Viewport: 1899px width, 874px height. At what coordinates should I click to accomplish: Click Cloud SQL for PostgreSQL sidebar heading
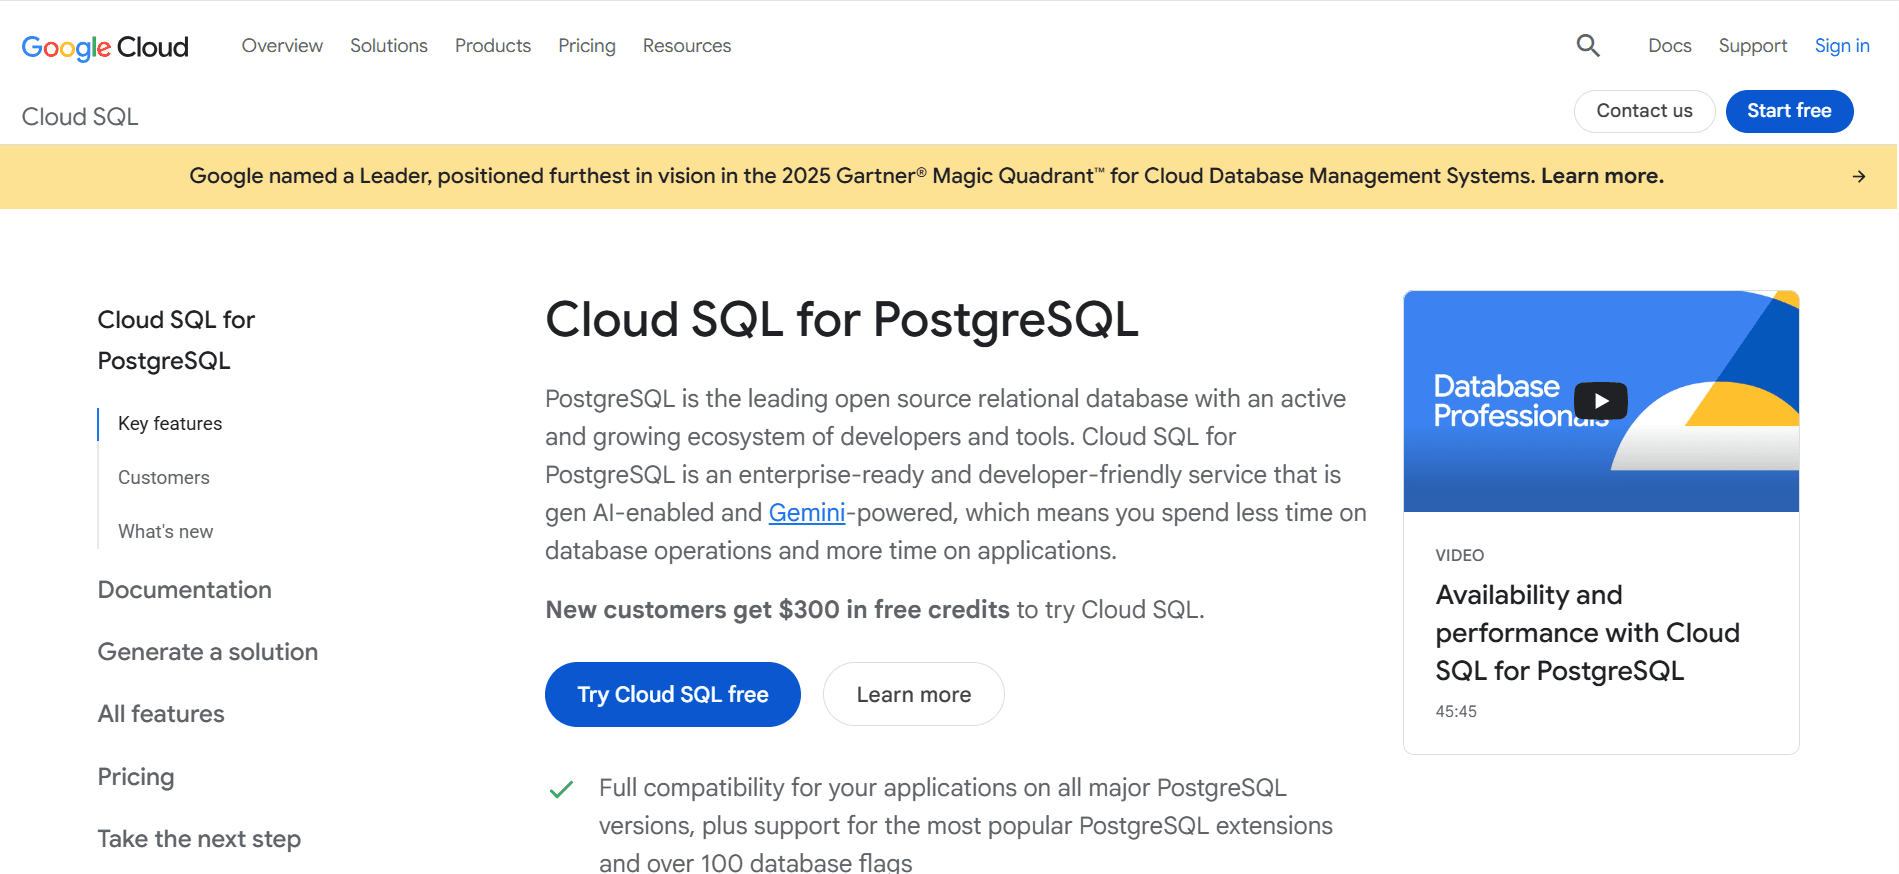click(x=176, y=340)
